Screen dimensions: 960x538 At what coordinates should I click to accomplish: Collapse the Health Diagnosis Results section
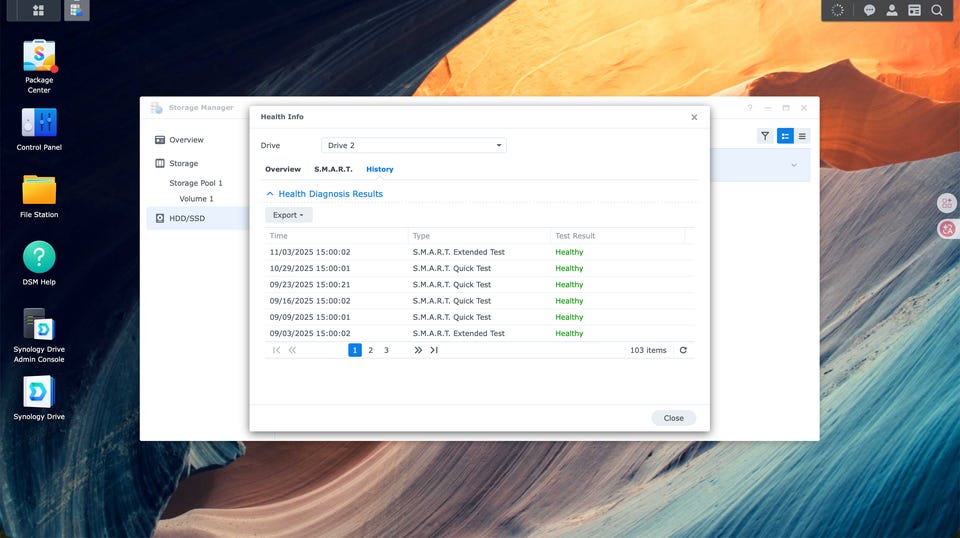(x=270, y=194)
